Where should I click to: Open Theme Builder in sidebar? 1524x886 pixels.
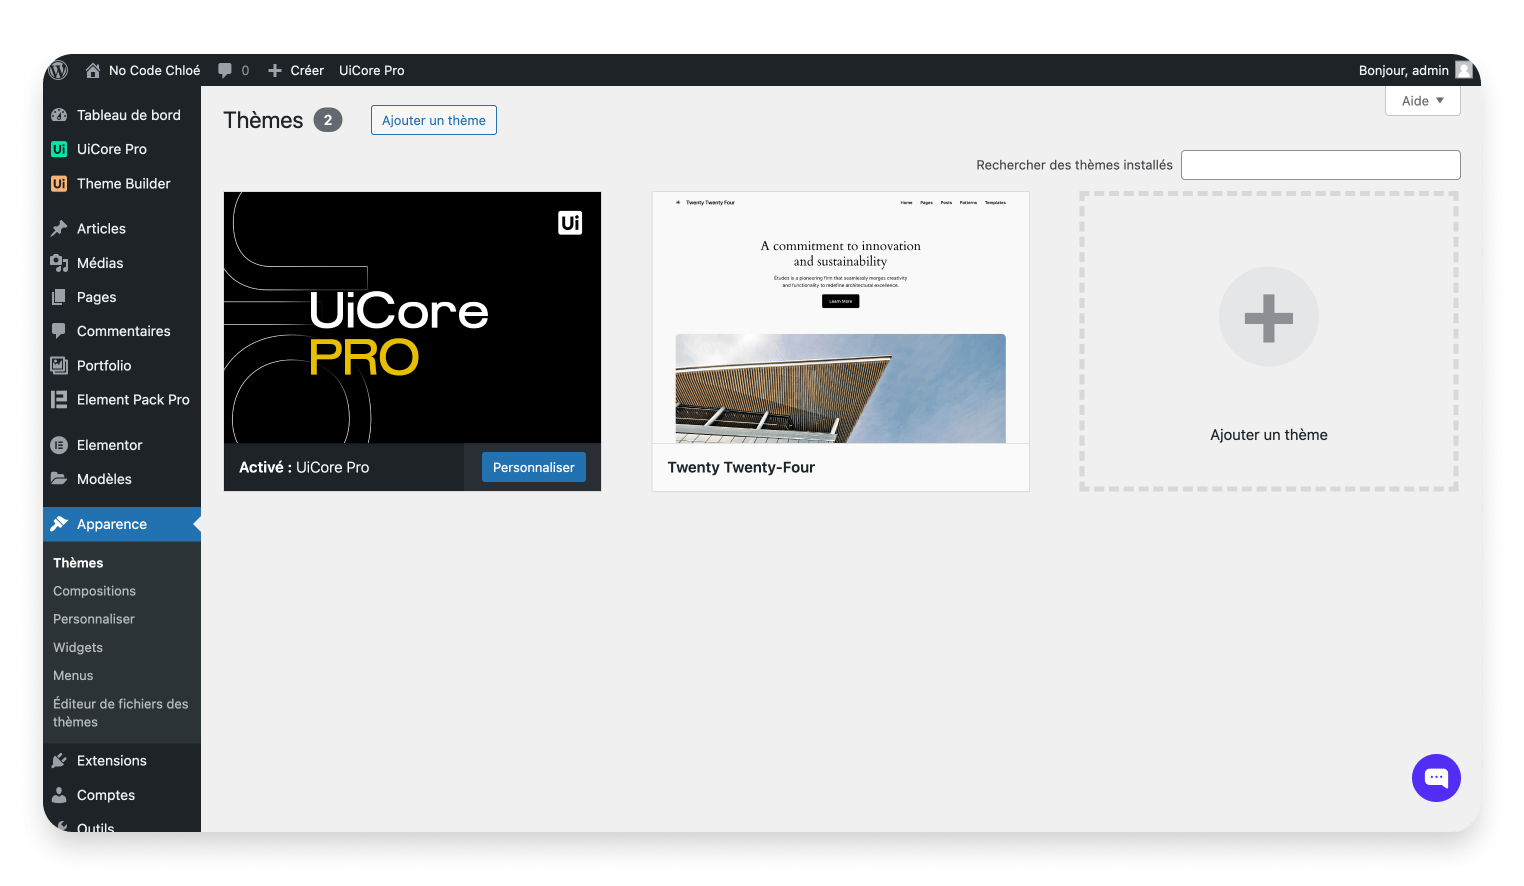[x=122, y=184]
